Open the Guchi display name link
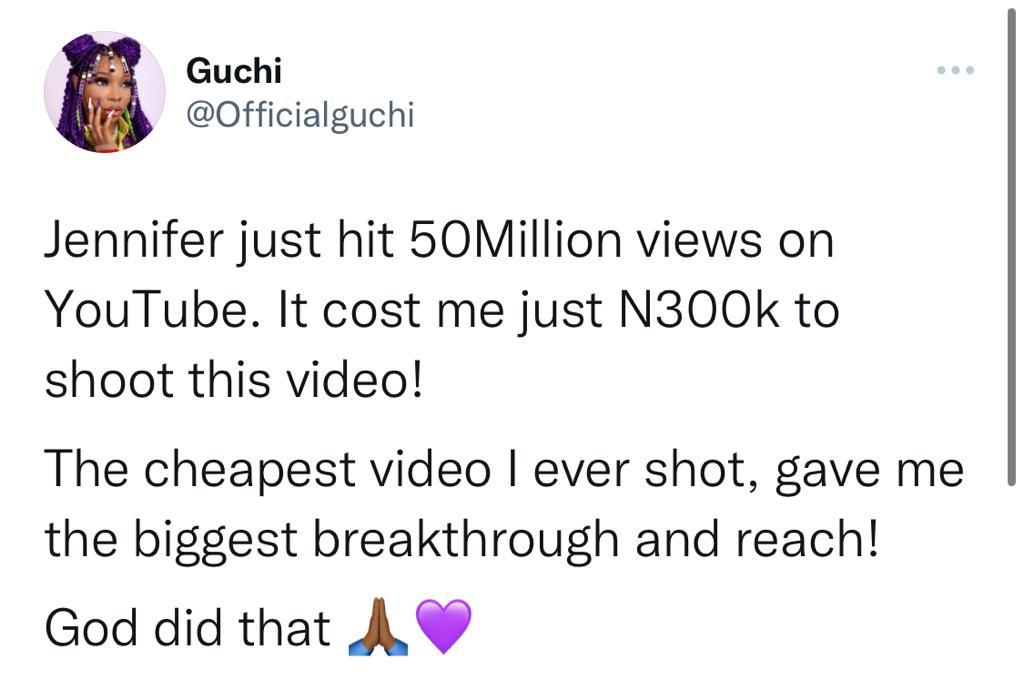Image resolution: width=1024 pixels, height=681 pixels. pos(234,71)
